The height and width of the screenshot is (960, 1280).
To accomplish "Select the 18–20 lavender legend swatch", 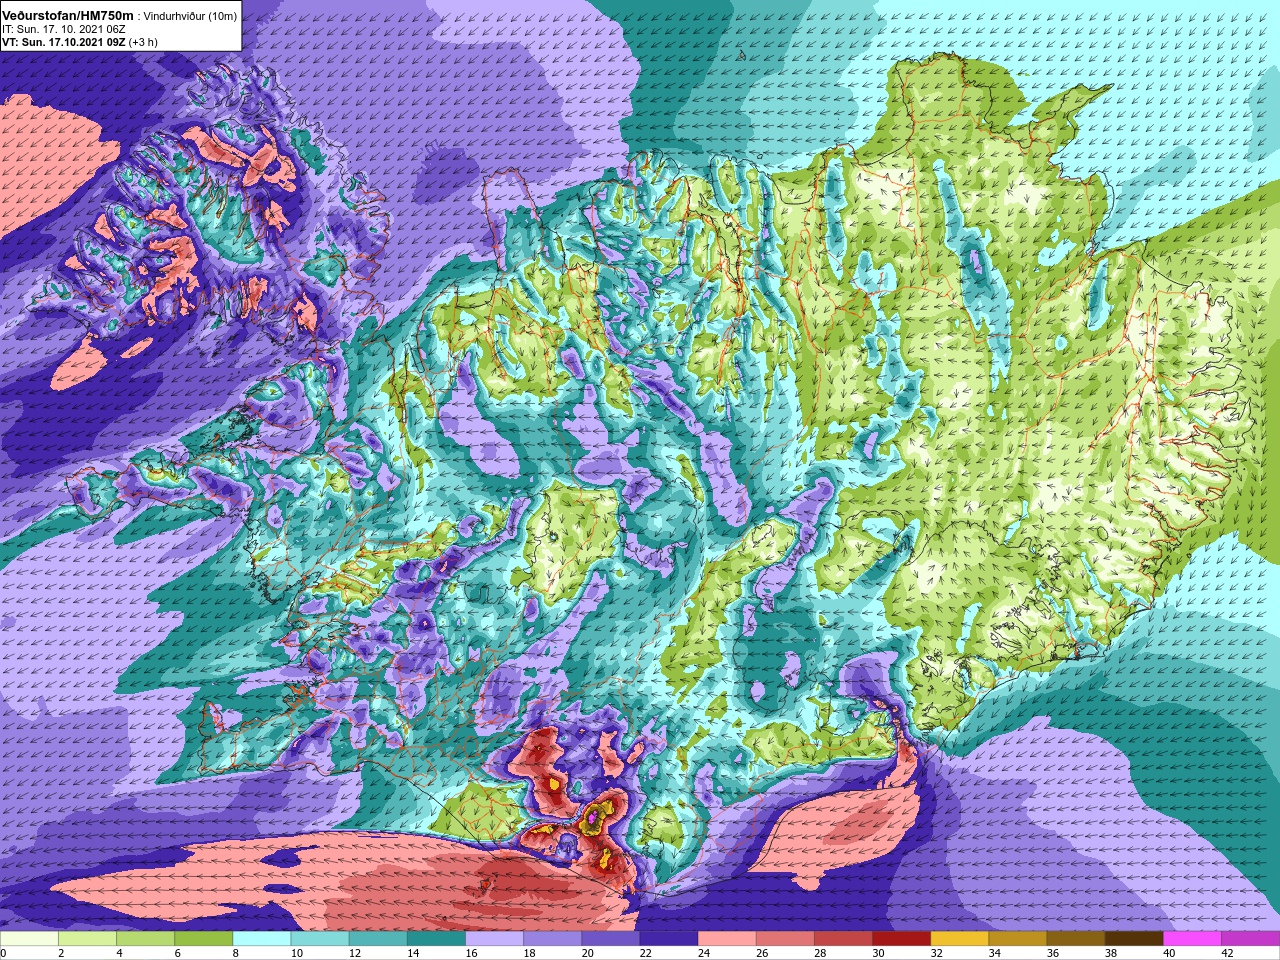I will (x=552, y=939).
